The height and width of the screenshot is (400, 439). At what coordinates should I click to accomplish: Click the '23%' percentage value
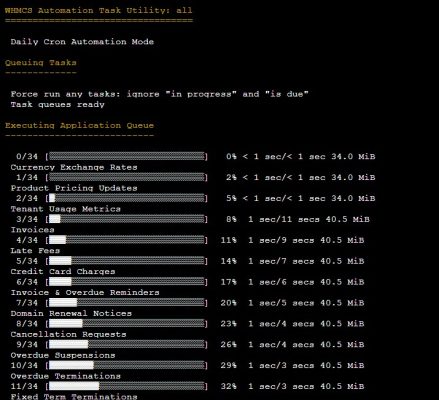(229, 324)
